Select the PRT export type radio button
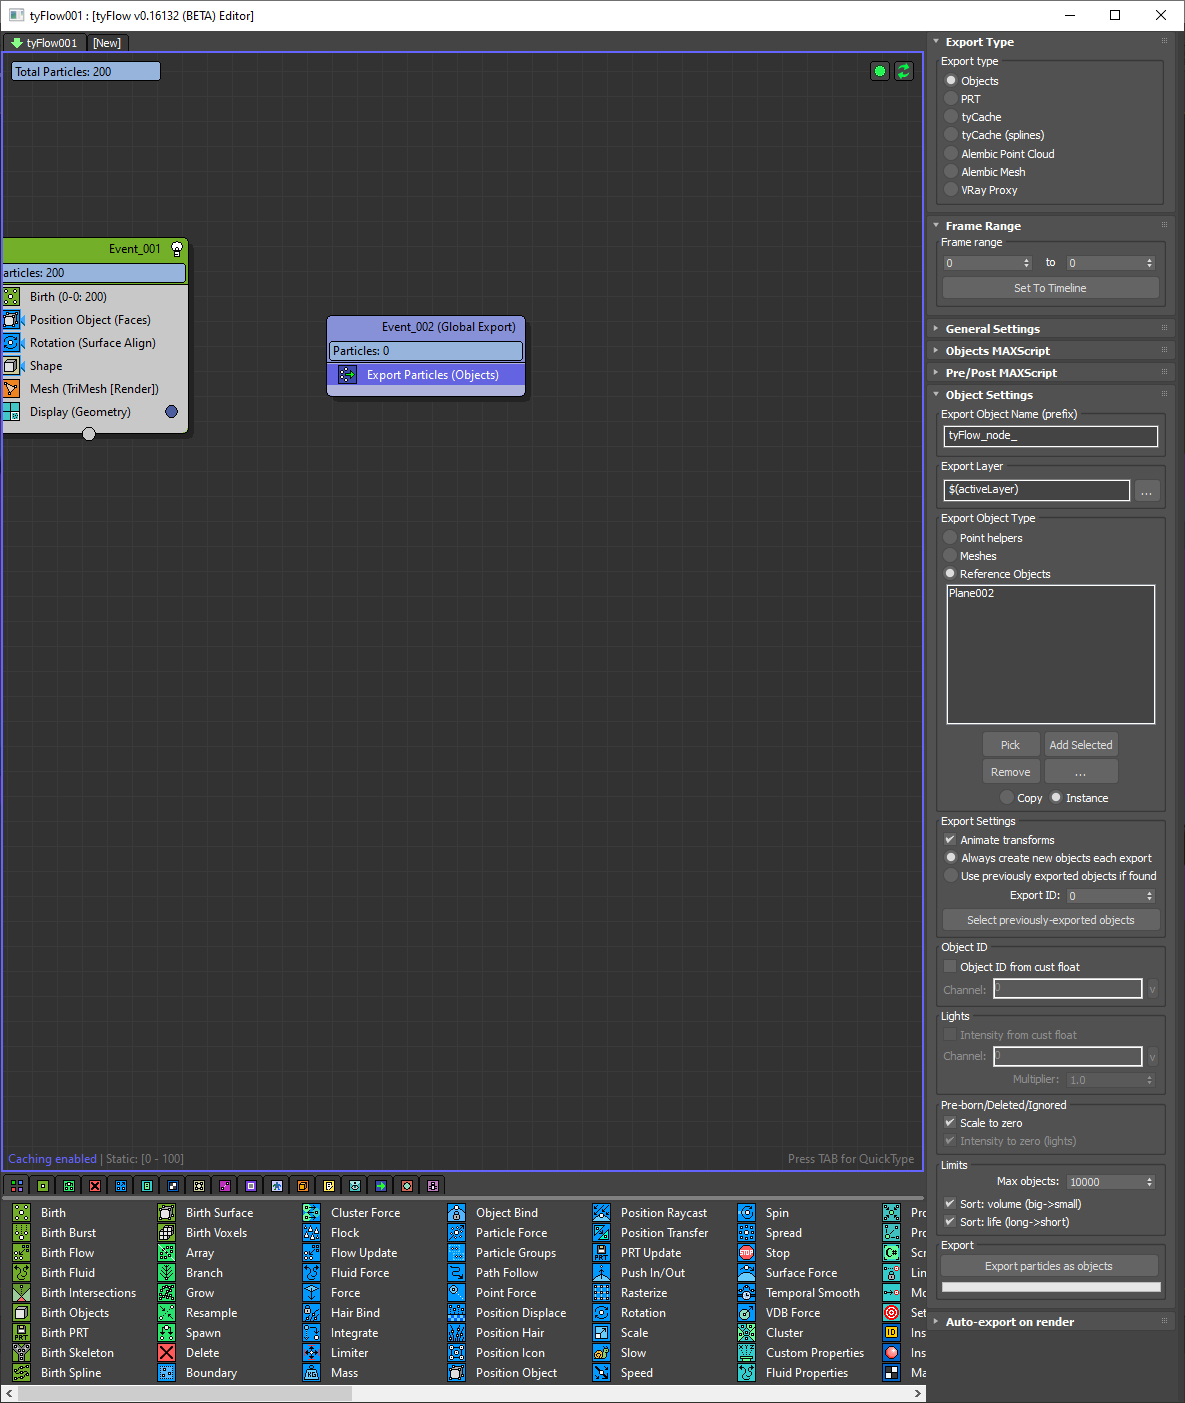Image resolution: width=1185 pixels, height=1403 pixels. point(951,99)
